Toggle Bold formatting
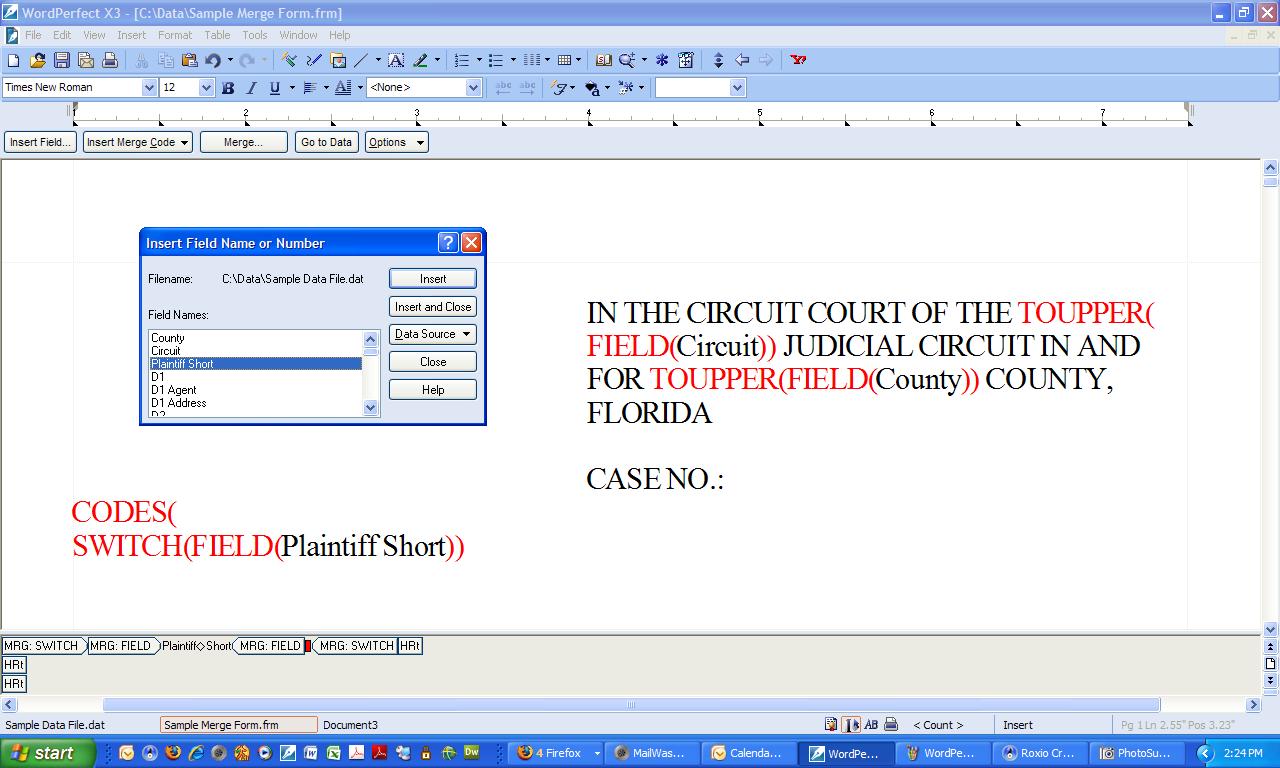 [x=228, y=88]
